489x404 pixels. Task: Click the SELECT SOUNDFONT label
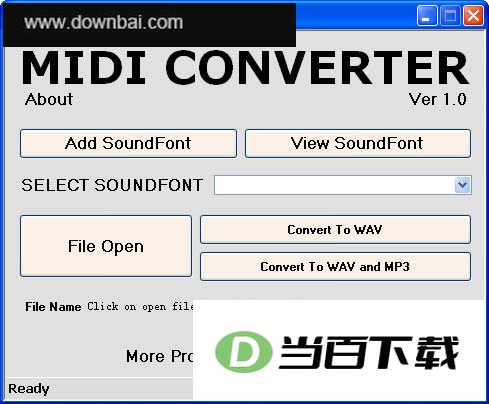click(x=112, y=185)
